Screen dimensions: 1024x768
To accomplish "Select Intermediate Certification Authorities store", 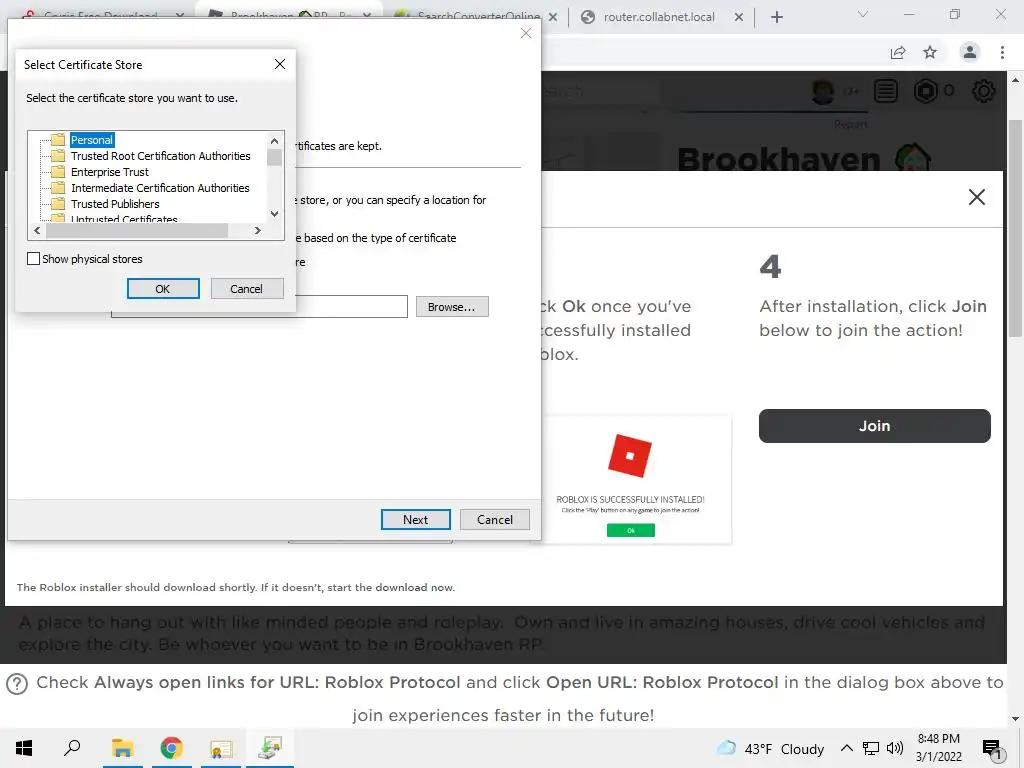I will pos(160,188).
